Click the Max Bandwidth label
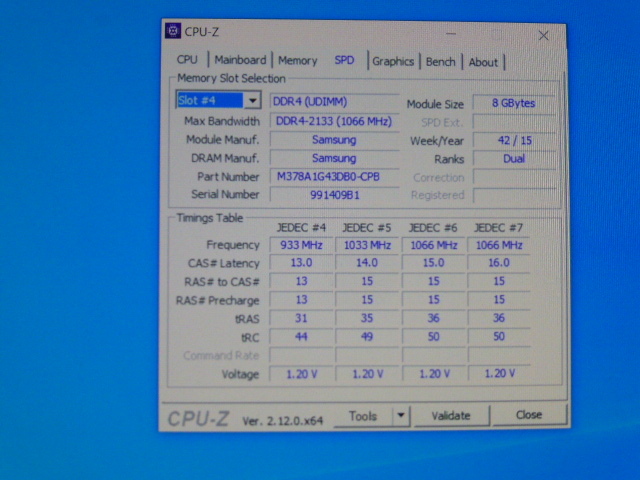The height and width of the screenshot is (480, 640). point(222,121)
